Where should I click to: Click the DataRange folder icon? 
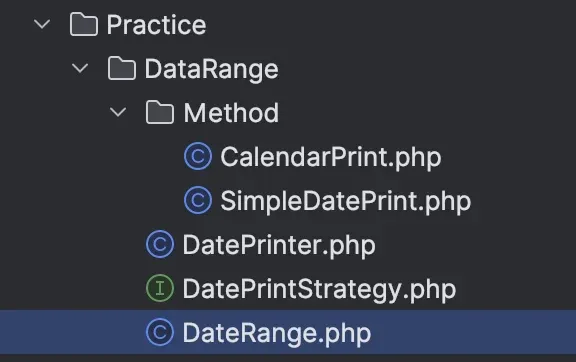coord(122,68)
